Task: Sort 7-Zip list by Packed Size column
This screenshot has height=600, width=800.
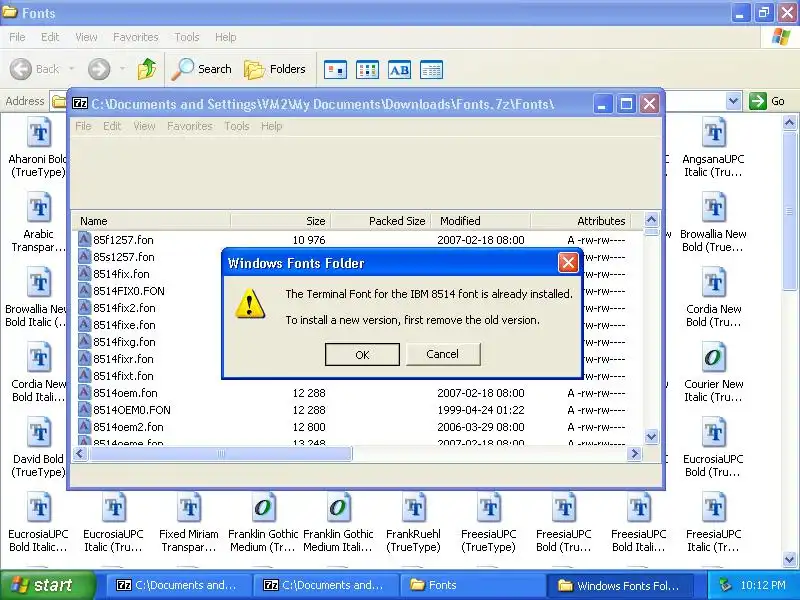Action: tap(382, 221)
